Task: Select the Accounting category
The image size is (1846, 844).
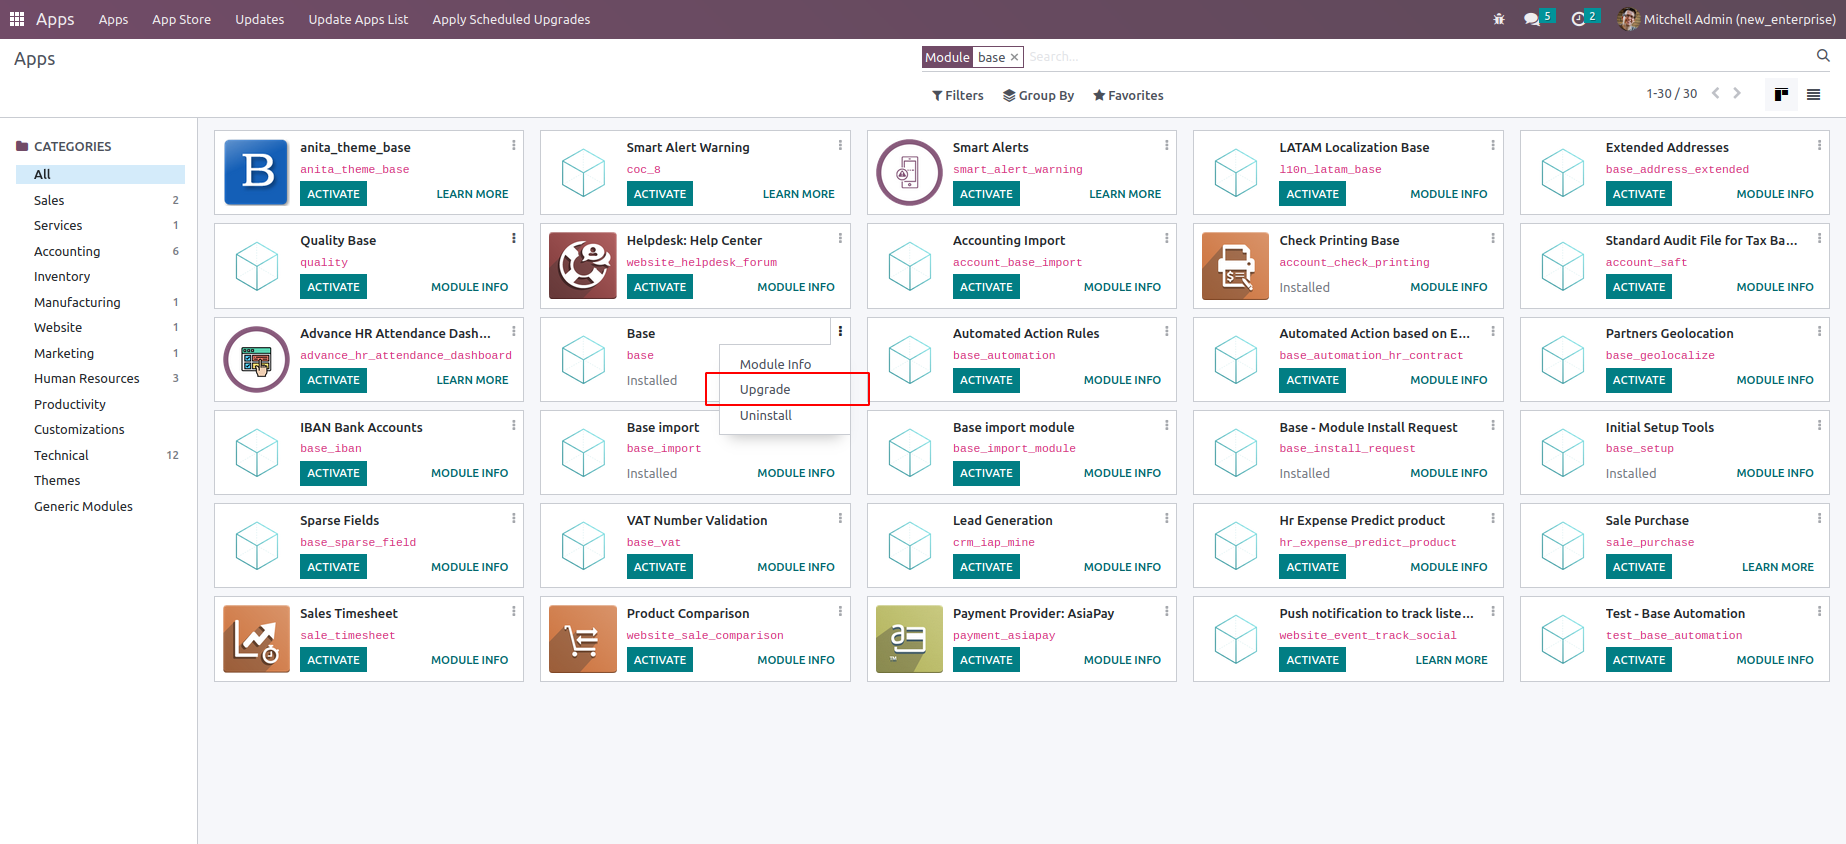Action: pyautogui.click(x=100, y=251)
